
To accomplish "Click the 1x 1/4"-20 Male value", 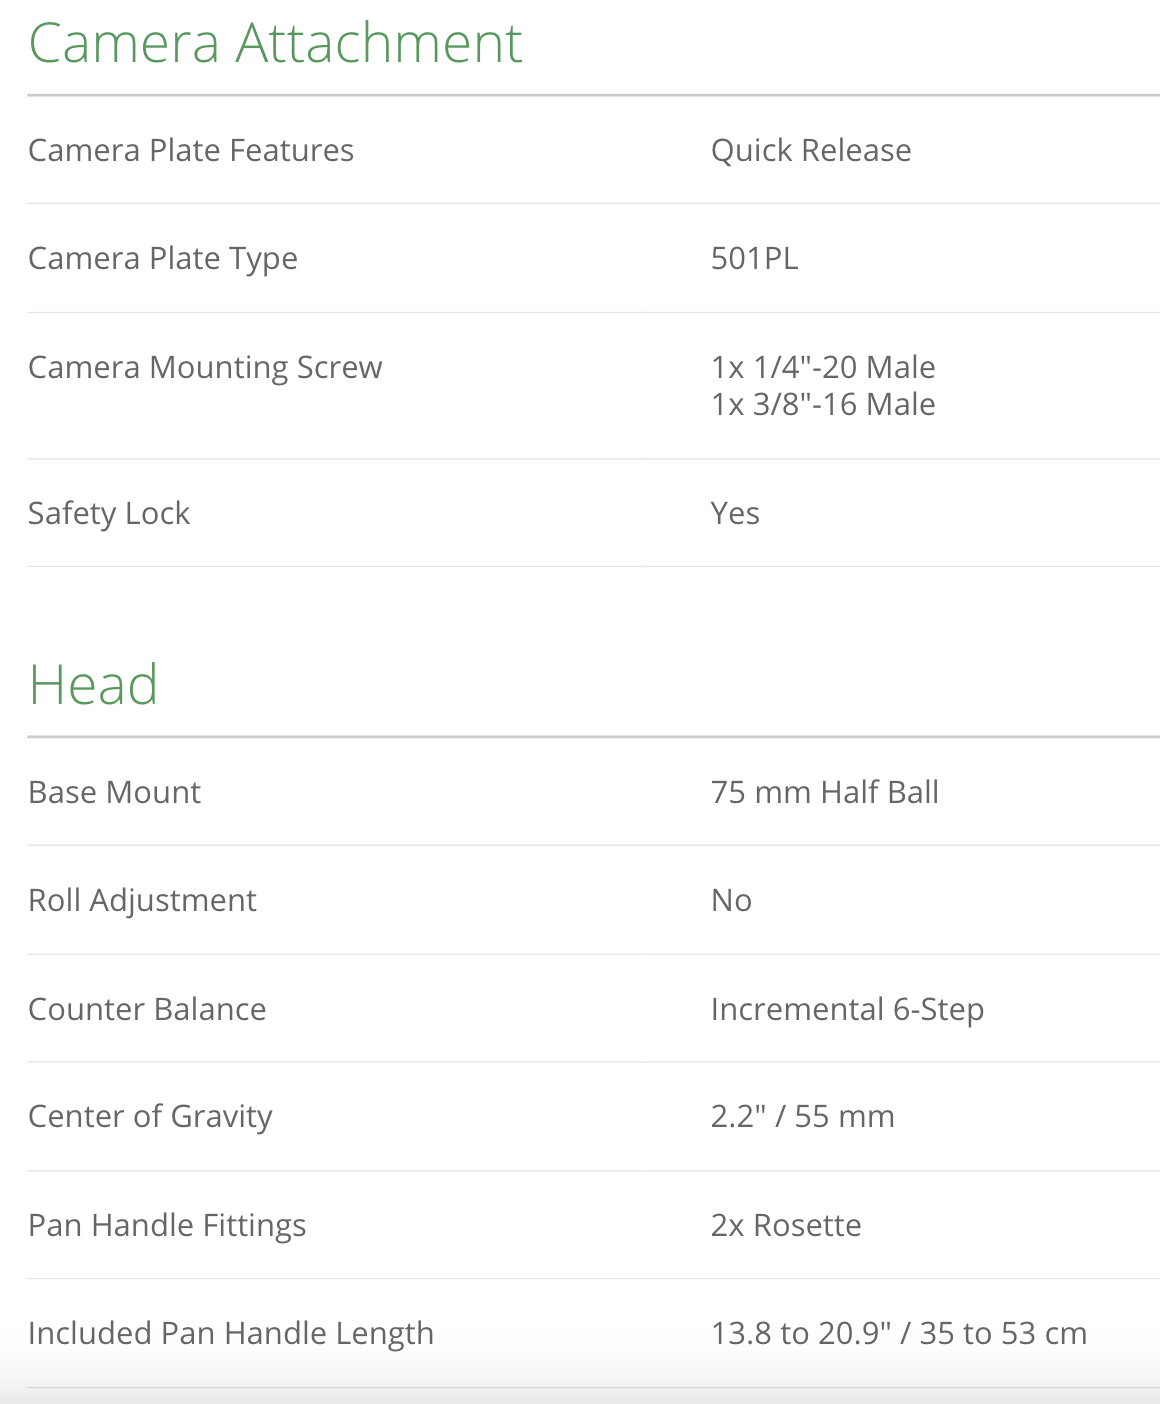I will coord(823,367).
